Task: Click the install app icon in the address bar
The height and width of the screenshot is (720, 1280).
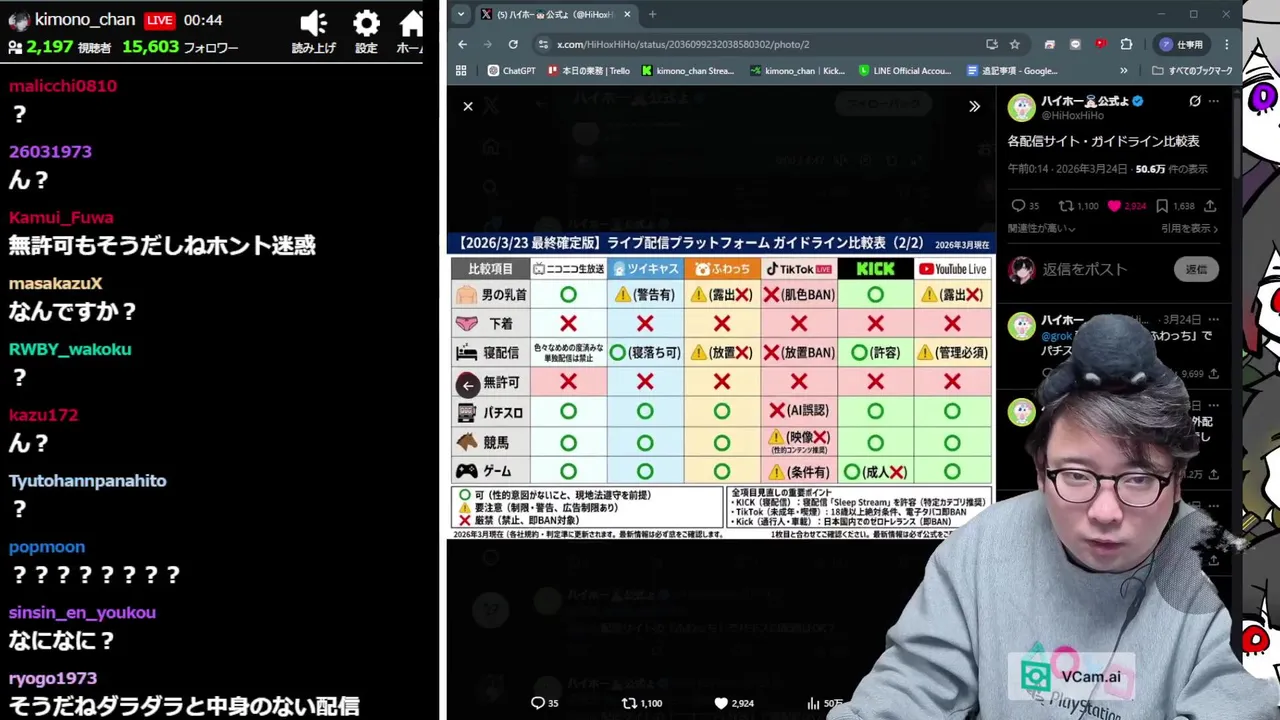Action: pos(991,44)
